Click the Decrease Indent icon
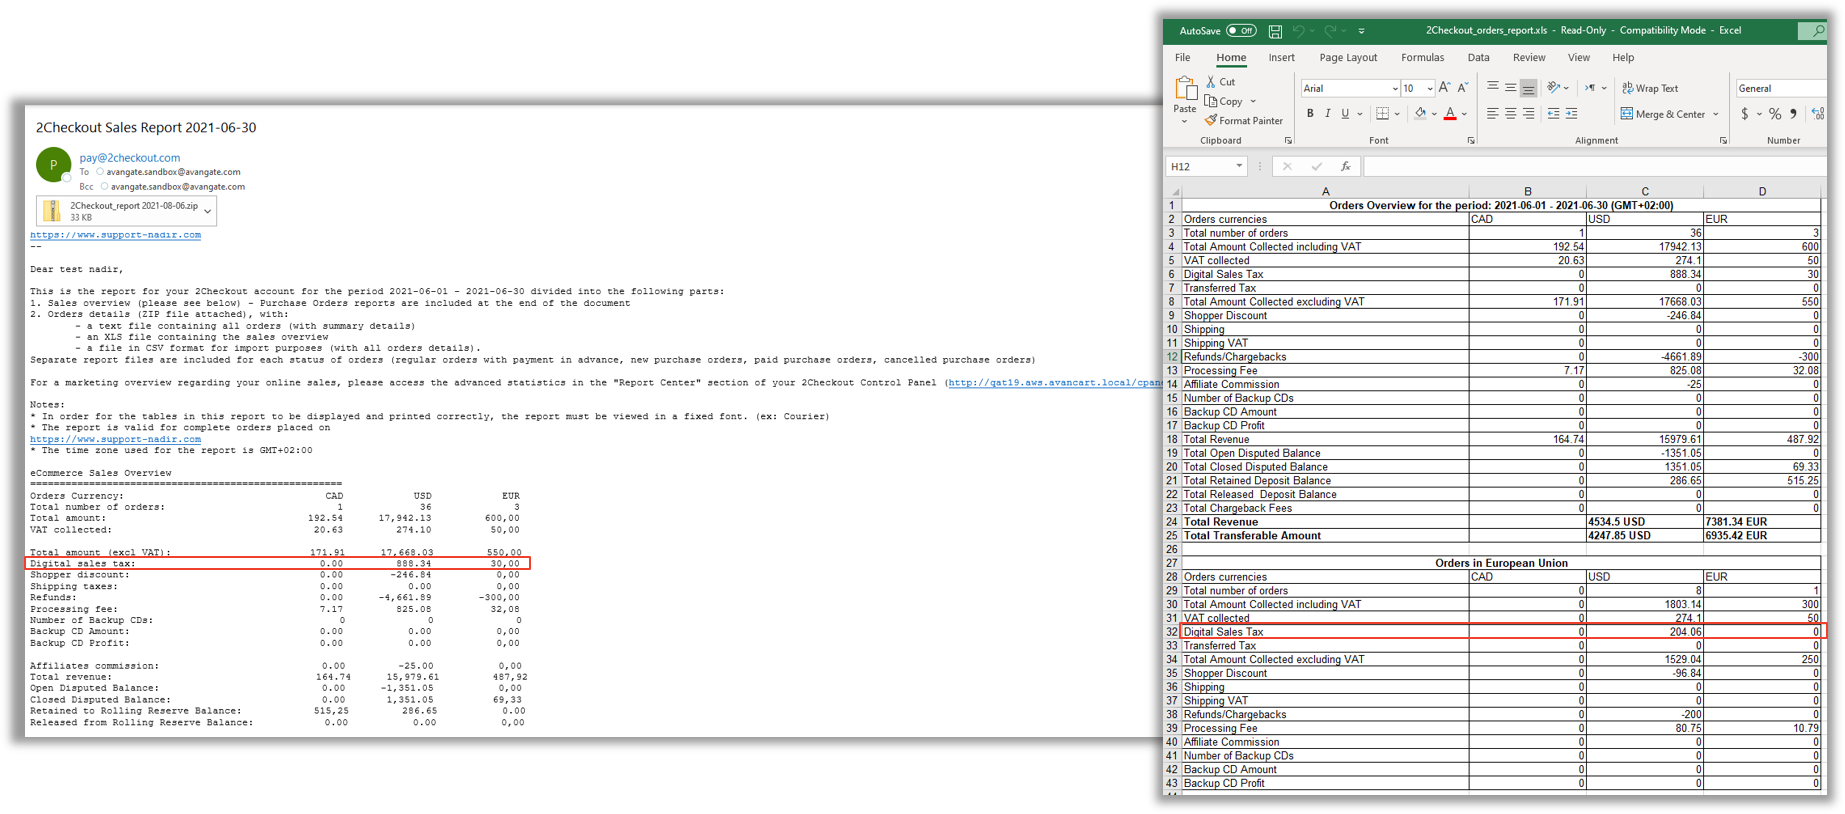The height and width of the screenshot is (814, 1845). (1553, 114)
